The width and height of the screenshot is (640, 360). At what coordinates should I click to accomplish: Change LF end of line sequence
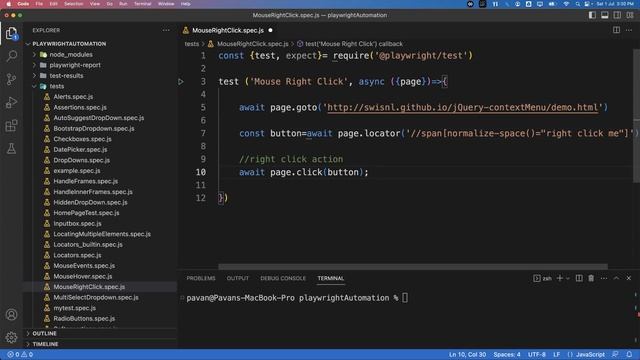point(556,354)
